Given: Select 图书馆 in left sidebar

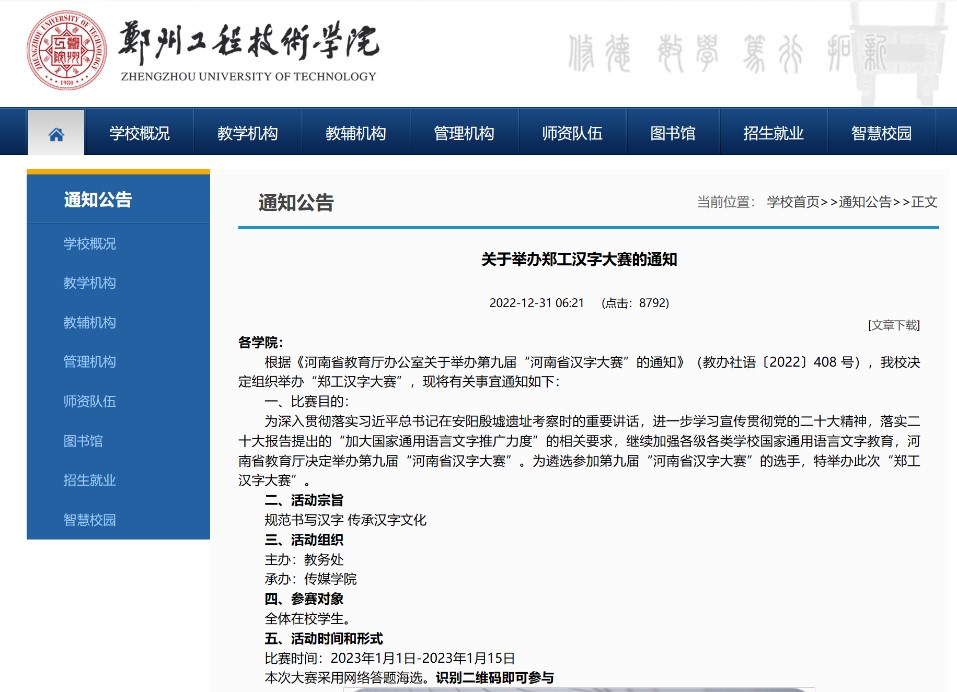Looking at the screenshot, I should (x=83, y=441).
